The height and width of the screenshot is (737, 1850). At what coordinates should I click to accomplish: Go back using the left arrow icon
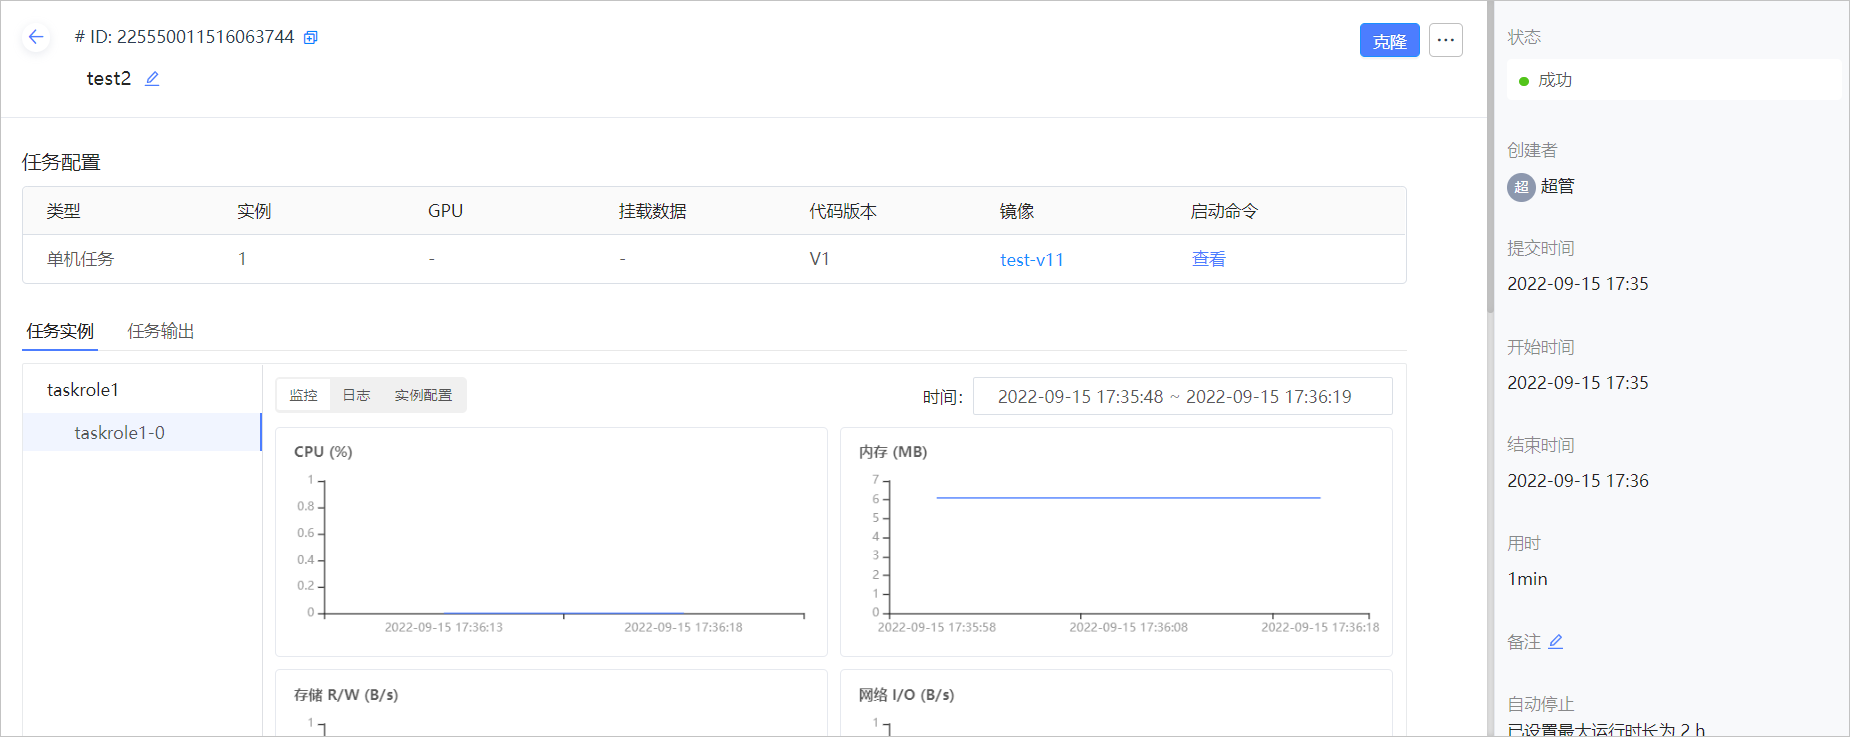click(36, 37)
